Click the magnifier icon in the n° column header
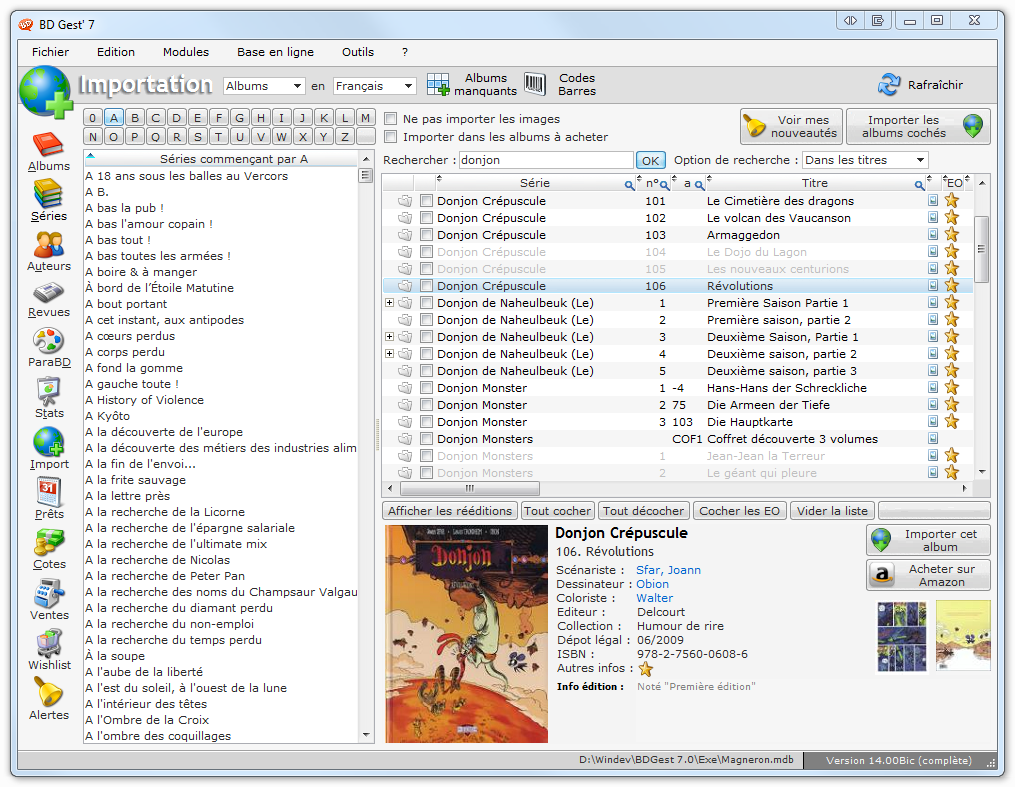This screenshot has width=1015, height=787. point(664,185)
